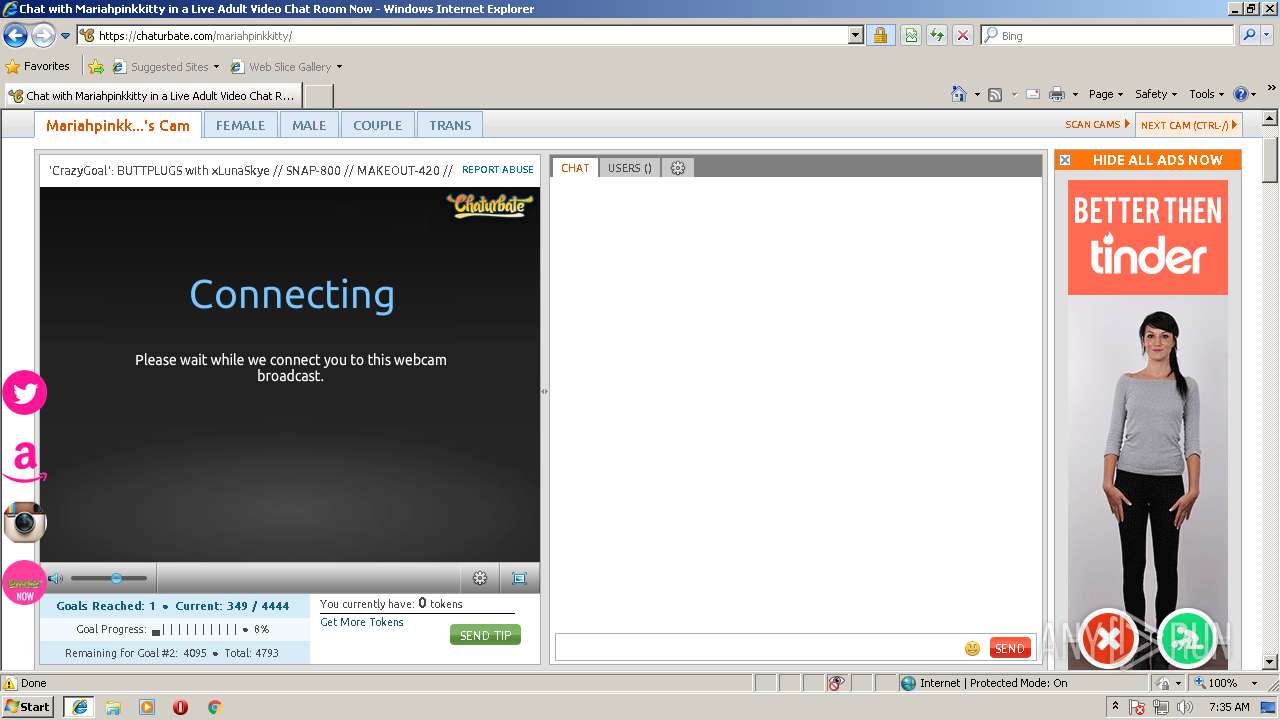Click the Compatibility View icon
The width and height of the screenshot is (1280, 720).
911,36
